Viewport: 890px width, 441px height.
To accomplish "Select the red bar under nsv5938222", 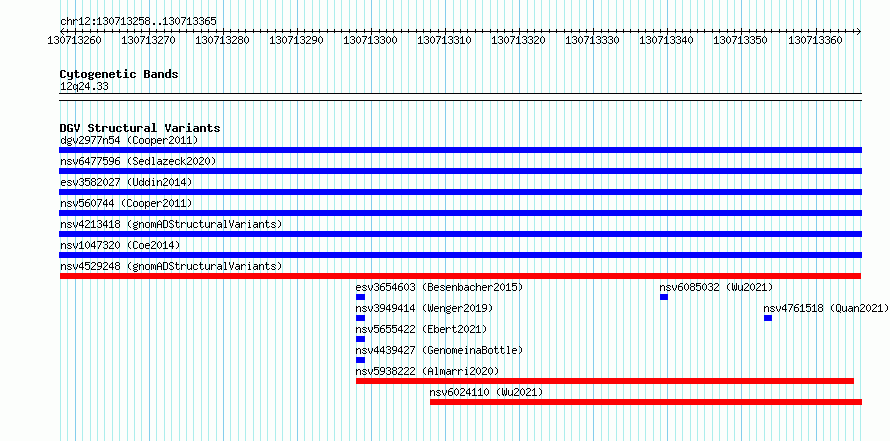I will tap(605, 381).
